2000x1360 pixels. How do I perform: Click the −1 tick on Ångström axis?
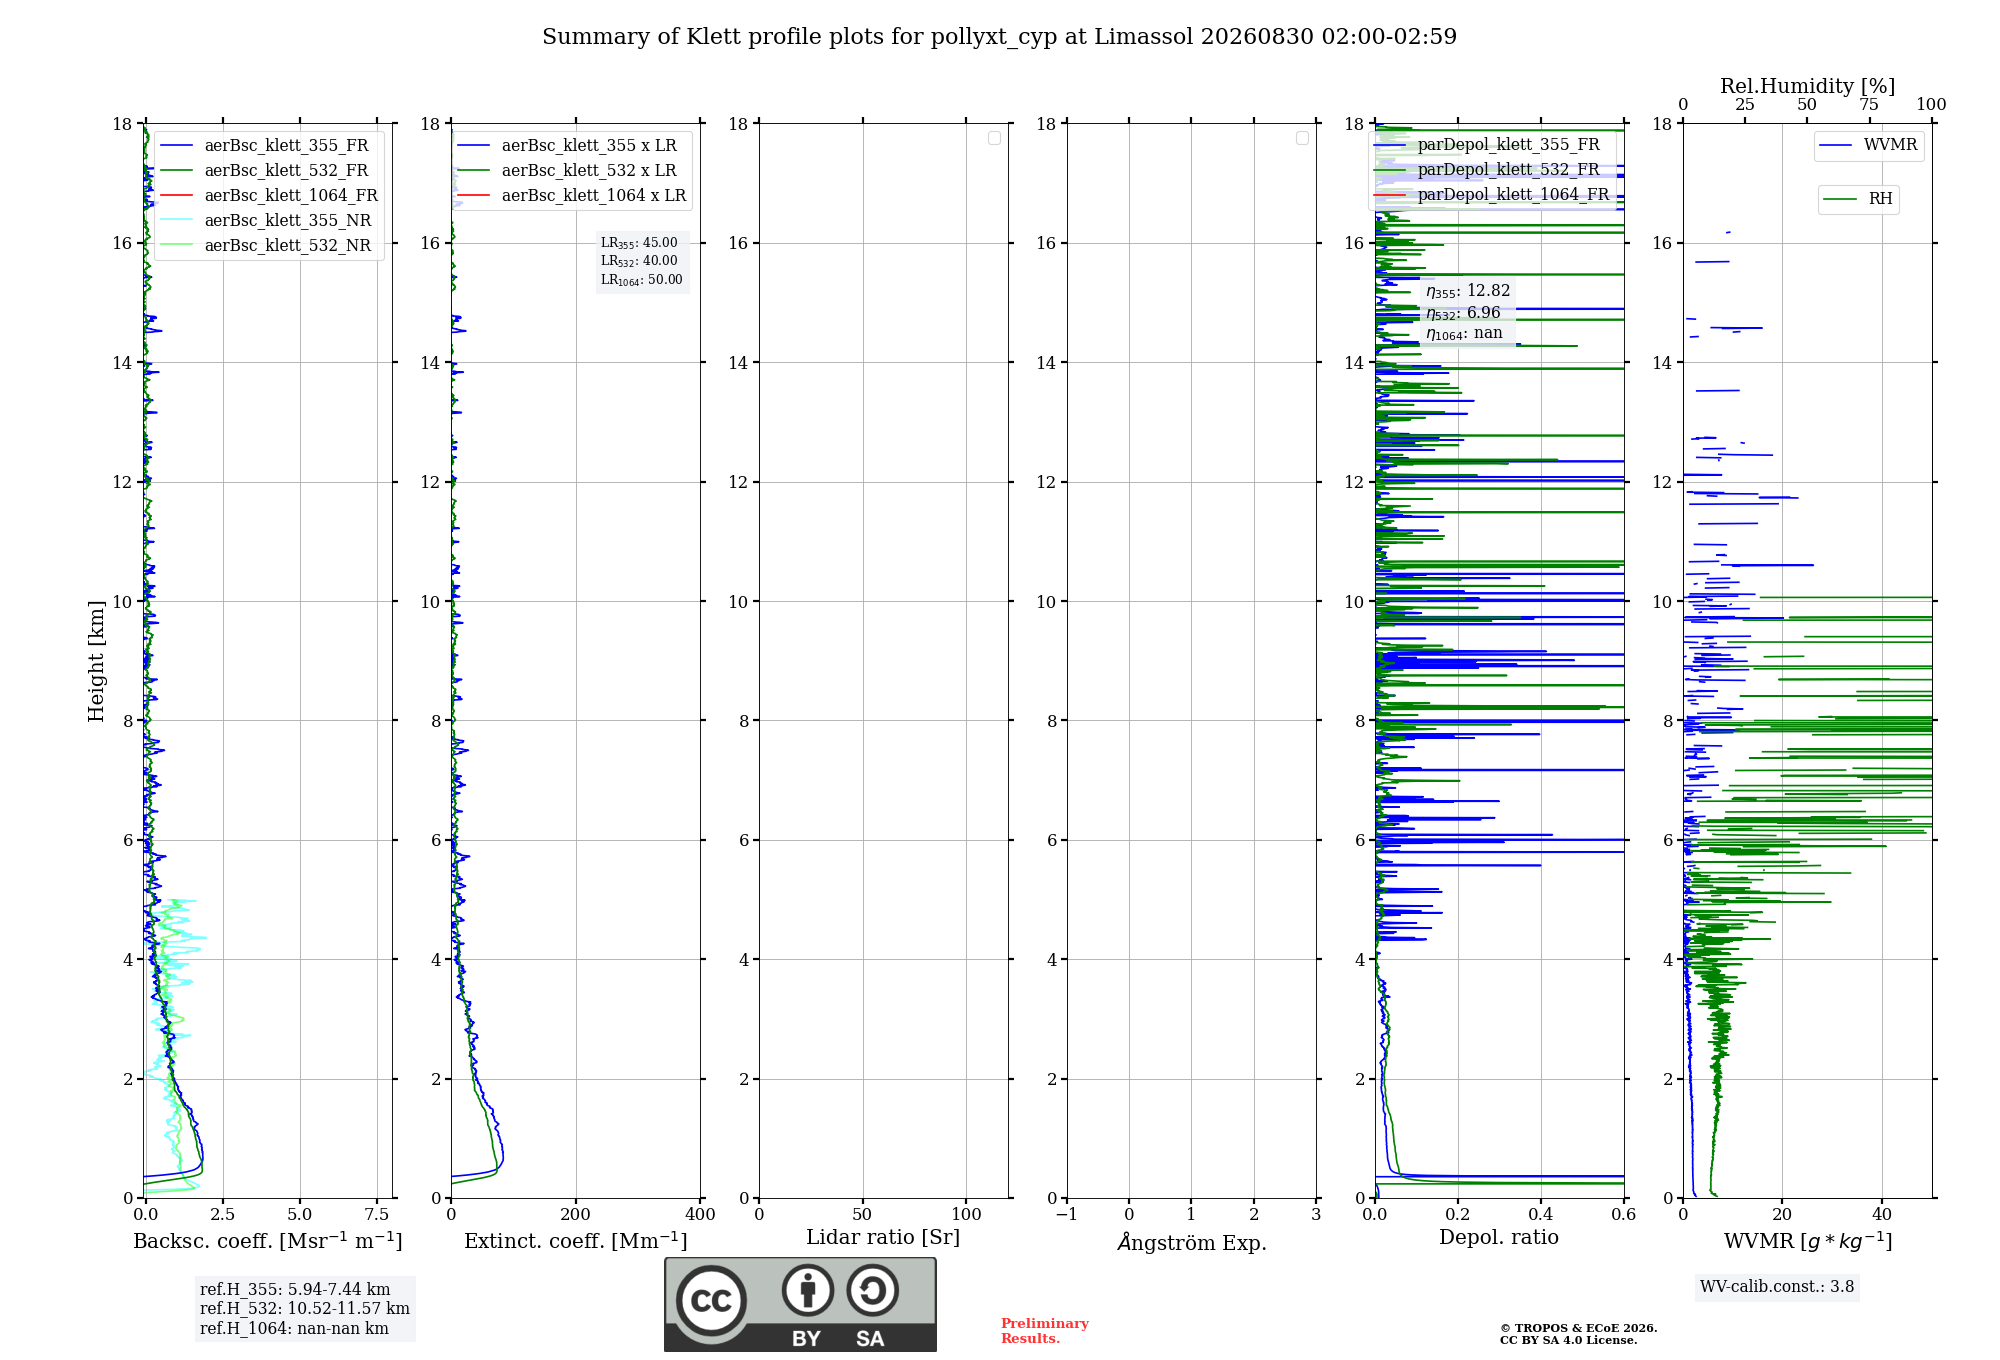tap(1067, 1214)
